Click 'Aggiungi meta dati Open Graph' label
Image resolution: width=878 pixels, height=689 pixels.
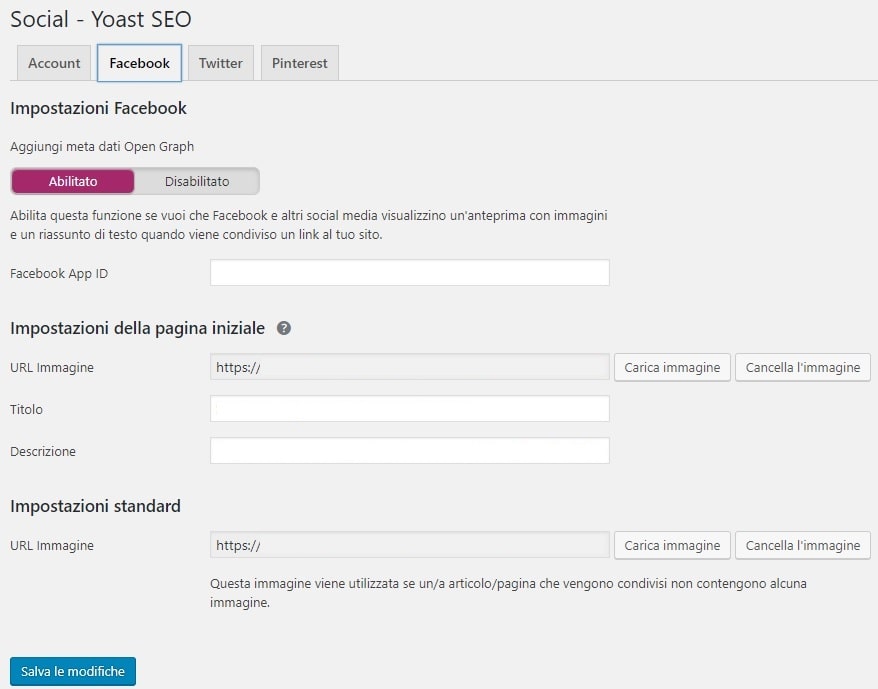pos(102,147)
